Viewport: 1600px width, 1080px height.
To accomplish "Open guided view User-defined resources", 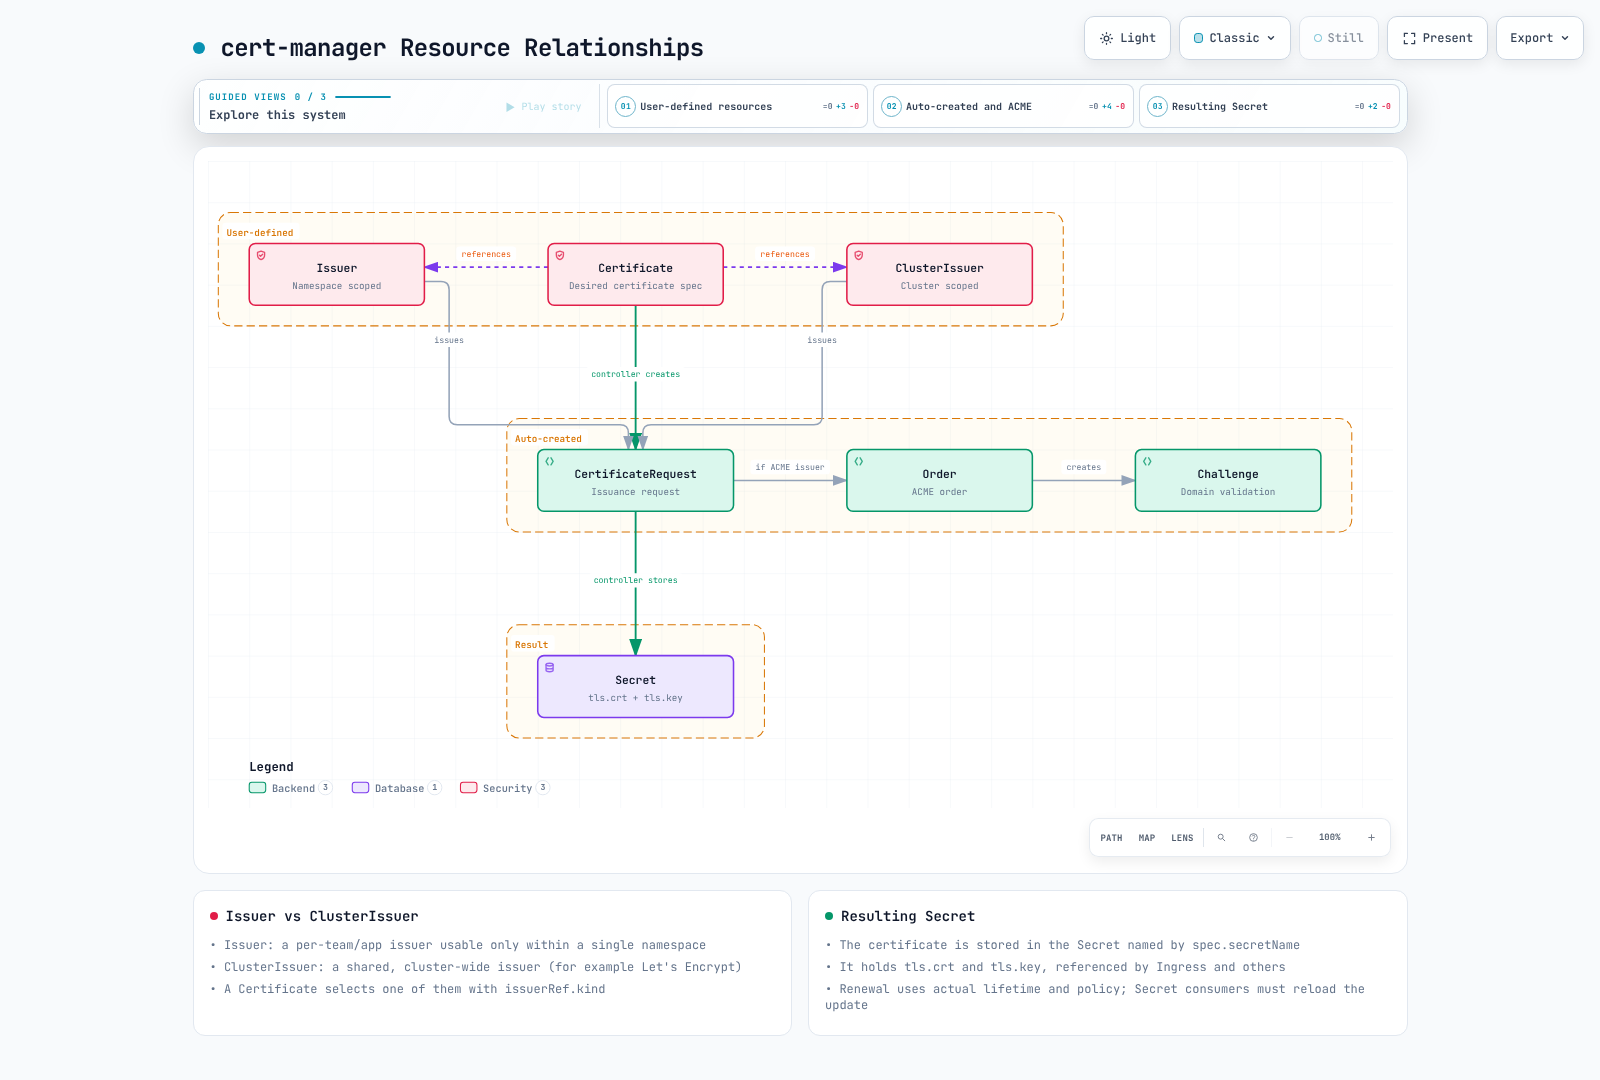I will (x=737, y=106).
